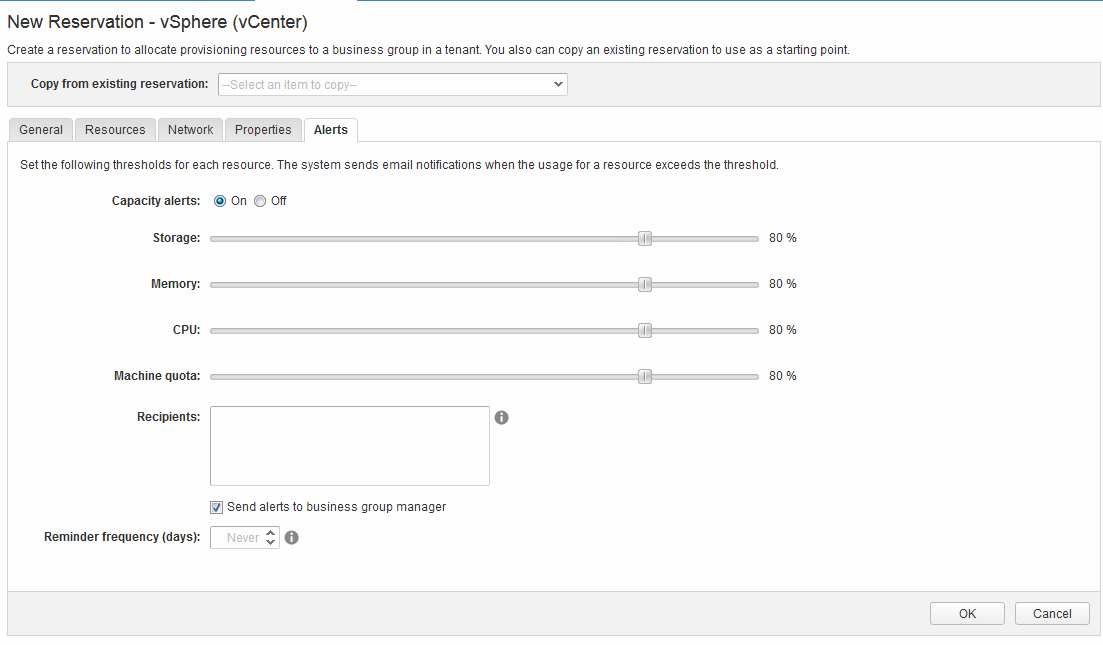This screenshot has height=645, width=1103.
Task: Click the Machine quota slider handle
Action: 645,376
